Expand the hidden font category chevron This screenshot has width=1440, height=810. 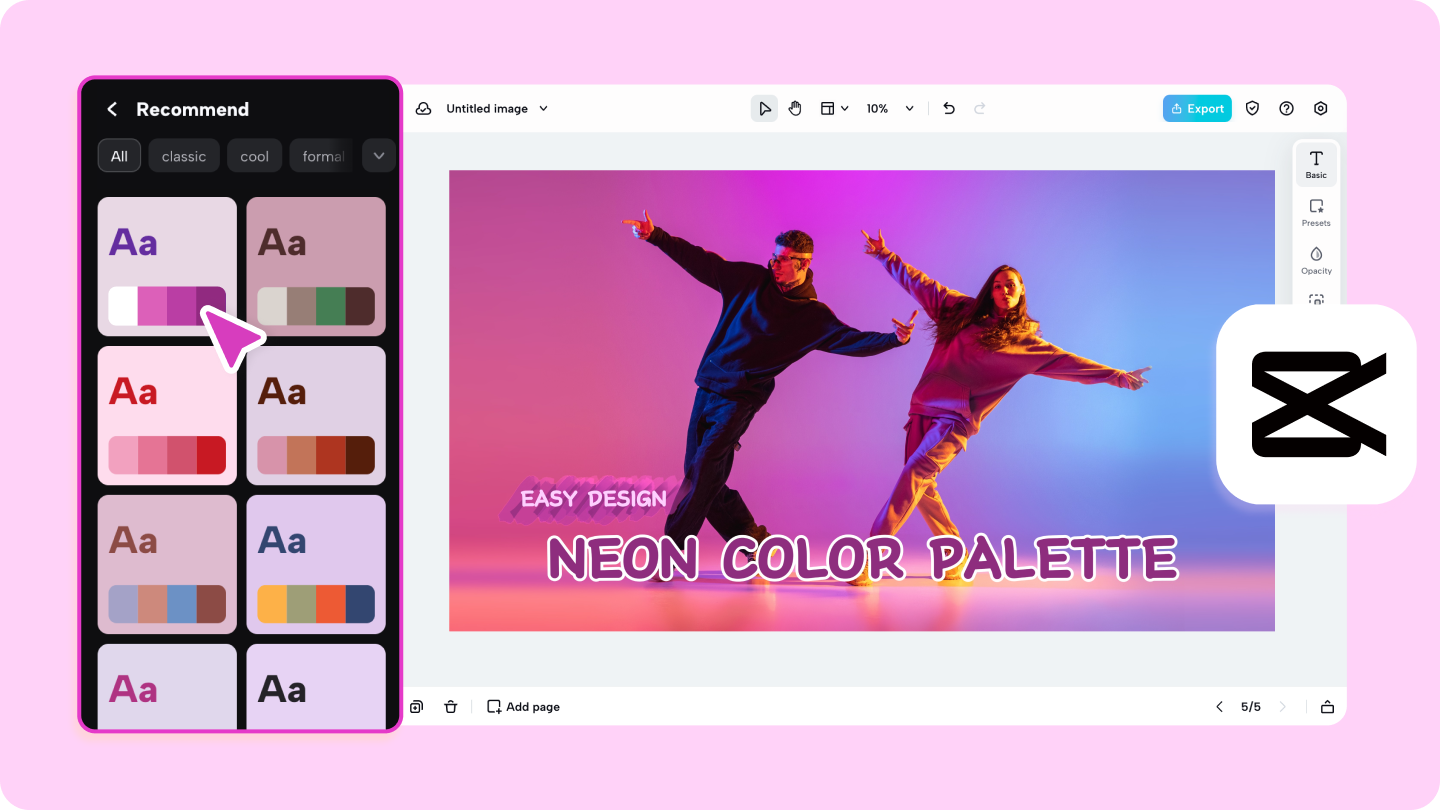point(378,156)
